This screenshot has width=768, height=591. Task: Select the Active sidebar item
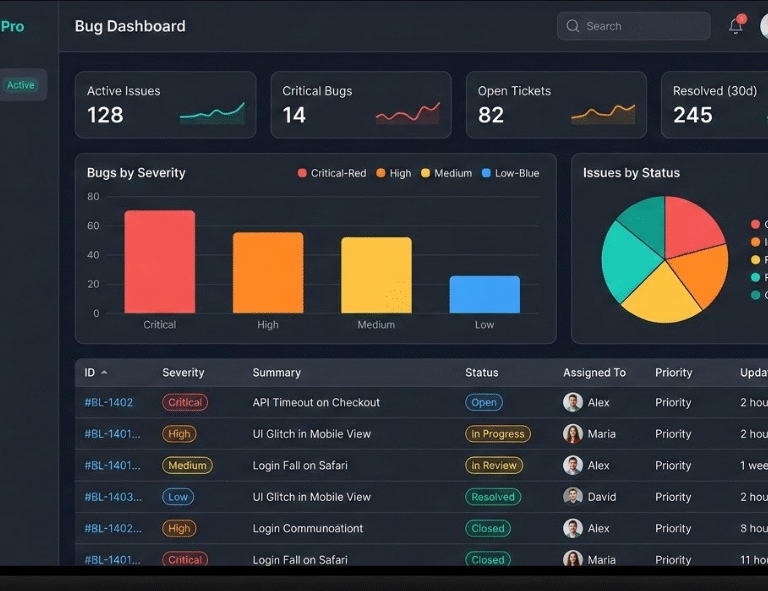click(21, 85)
